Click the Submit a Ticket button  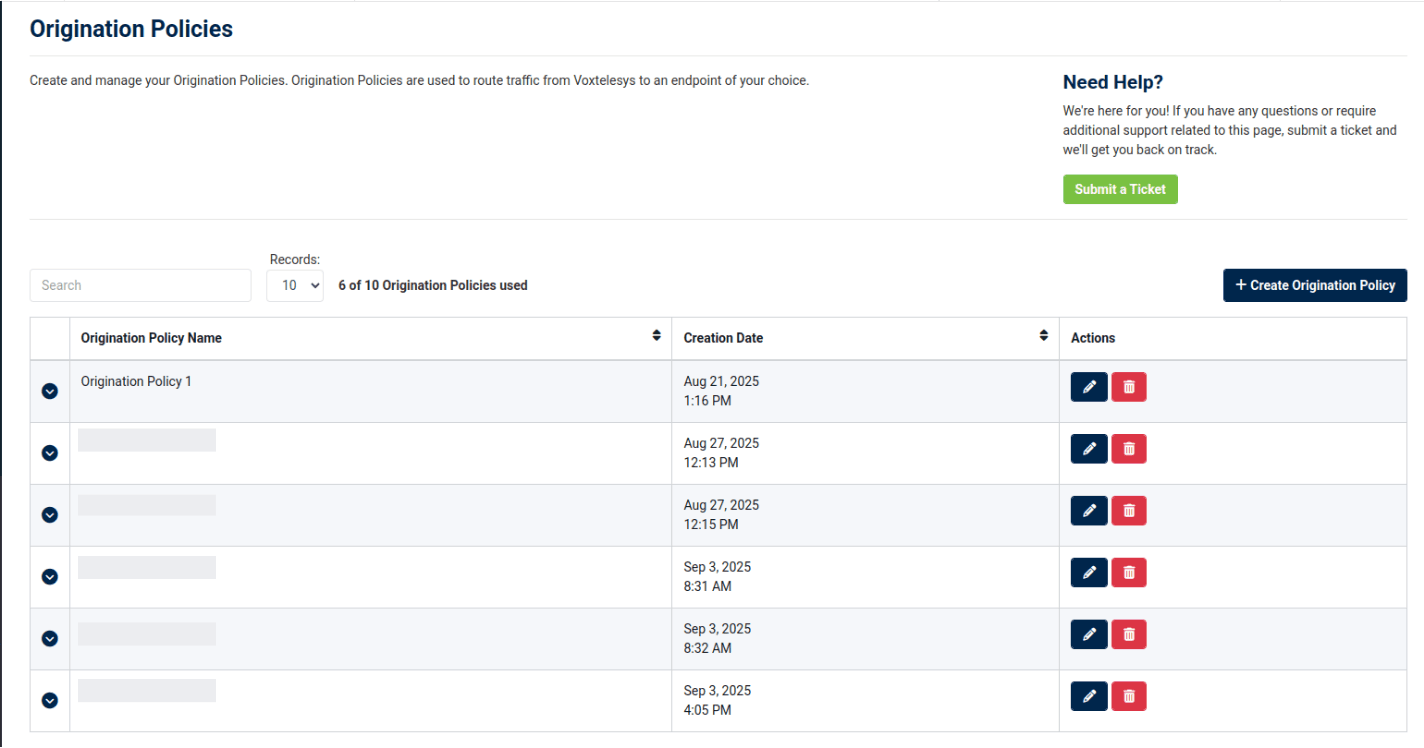point(1120,189)
